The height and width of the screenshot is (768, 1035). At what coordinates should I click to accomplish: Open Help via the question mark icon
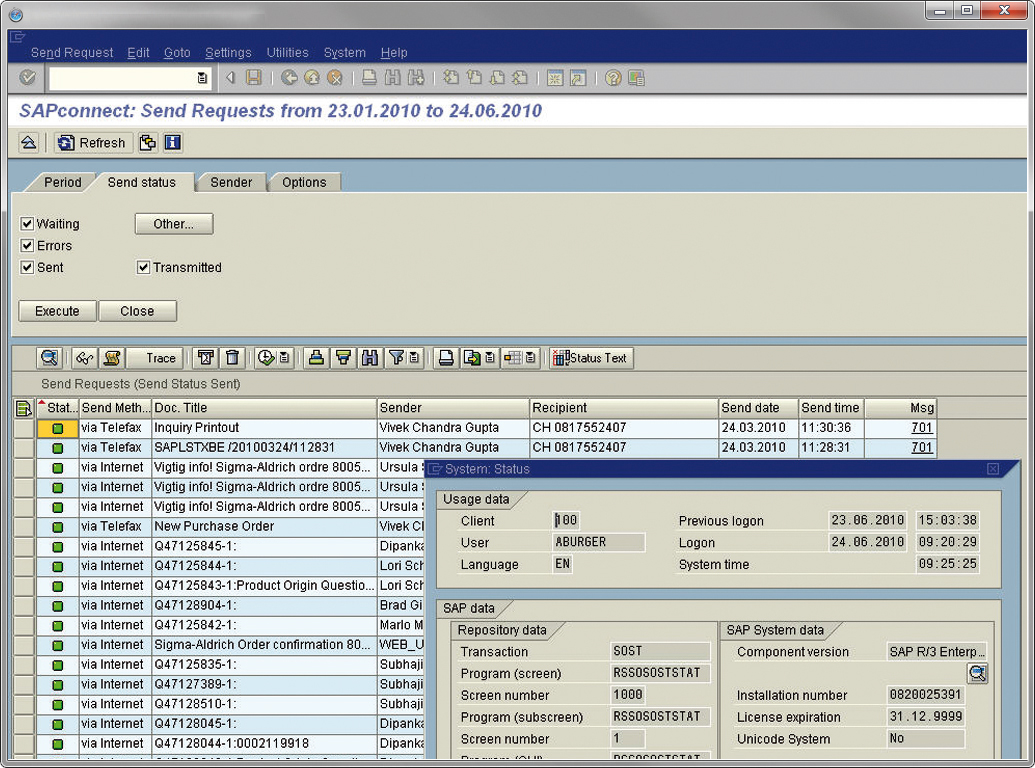(613, 78)
